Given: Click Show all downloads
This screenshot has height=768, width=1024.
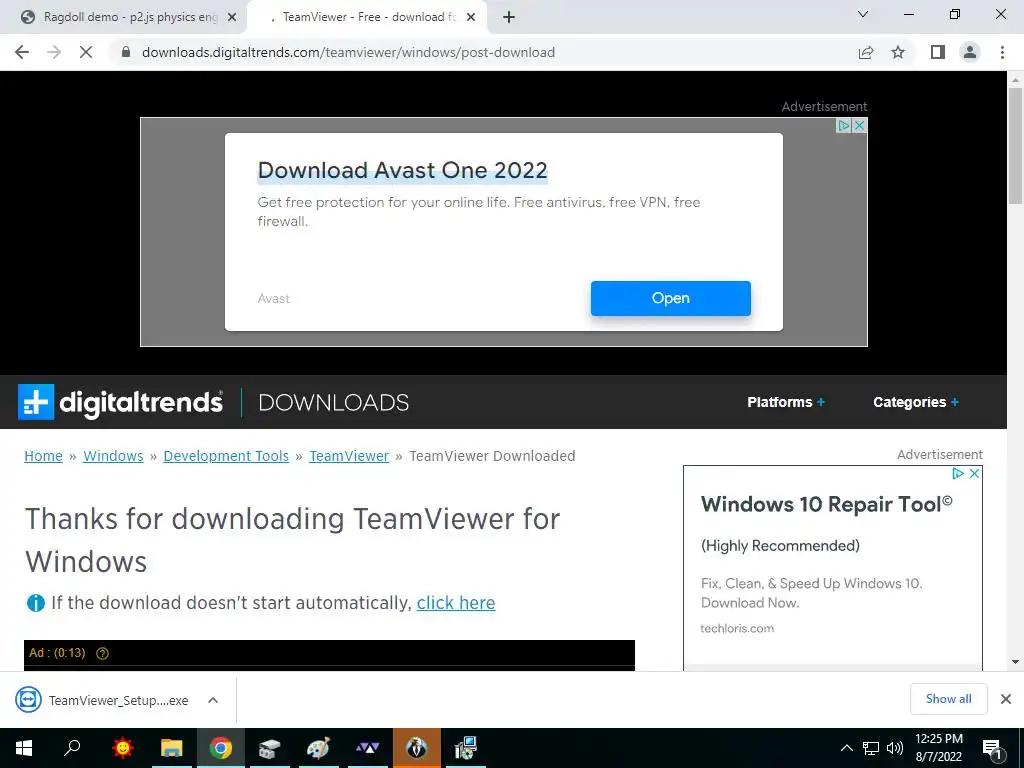Looking at the screenshot, I should (x=948, y=699).
